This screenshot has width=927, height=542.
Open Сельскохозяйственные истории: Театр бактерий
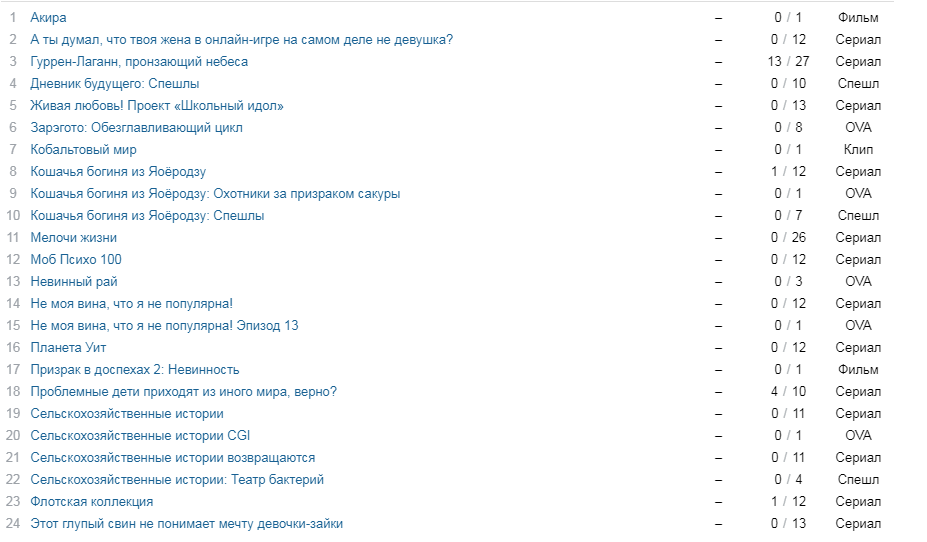click(177, 479)
